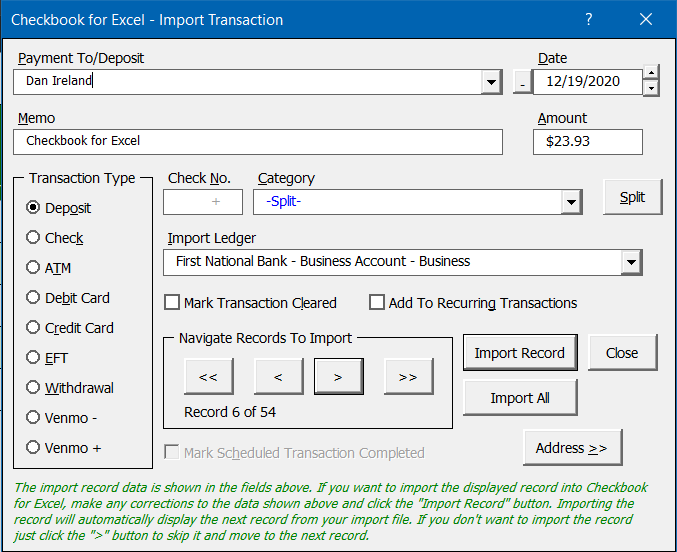Click the date spinner down arrow
Image resolution: width=677 pixels, height=552 pixels.
coord(651,89)
